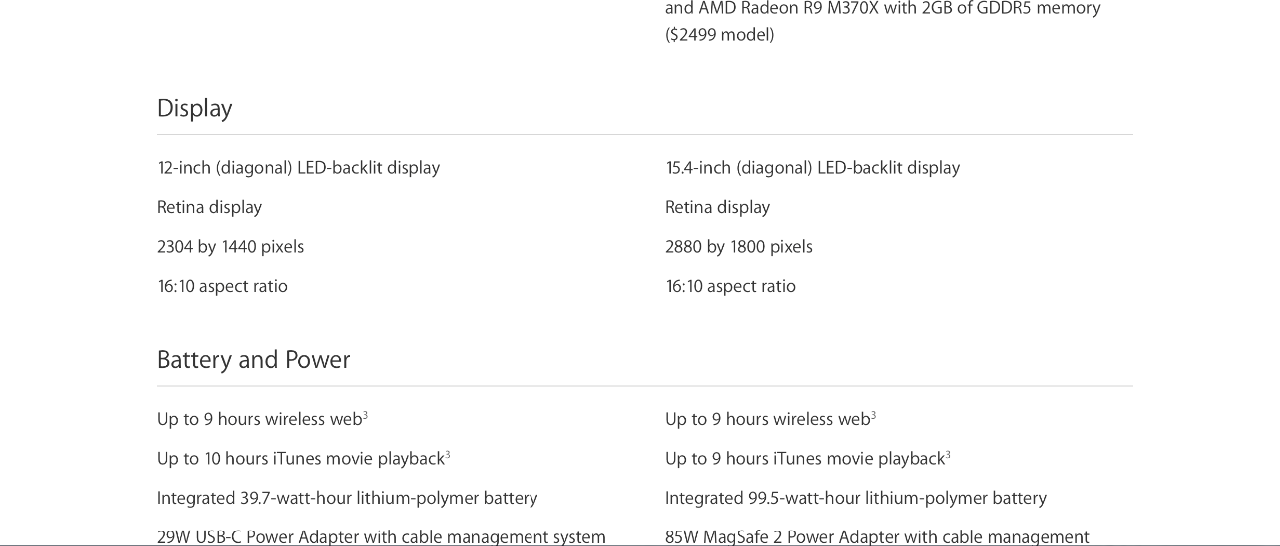Select the 12-inch LED-backlit display text
This screenshot has height=546, width=1280.
(299, 168)
